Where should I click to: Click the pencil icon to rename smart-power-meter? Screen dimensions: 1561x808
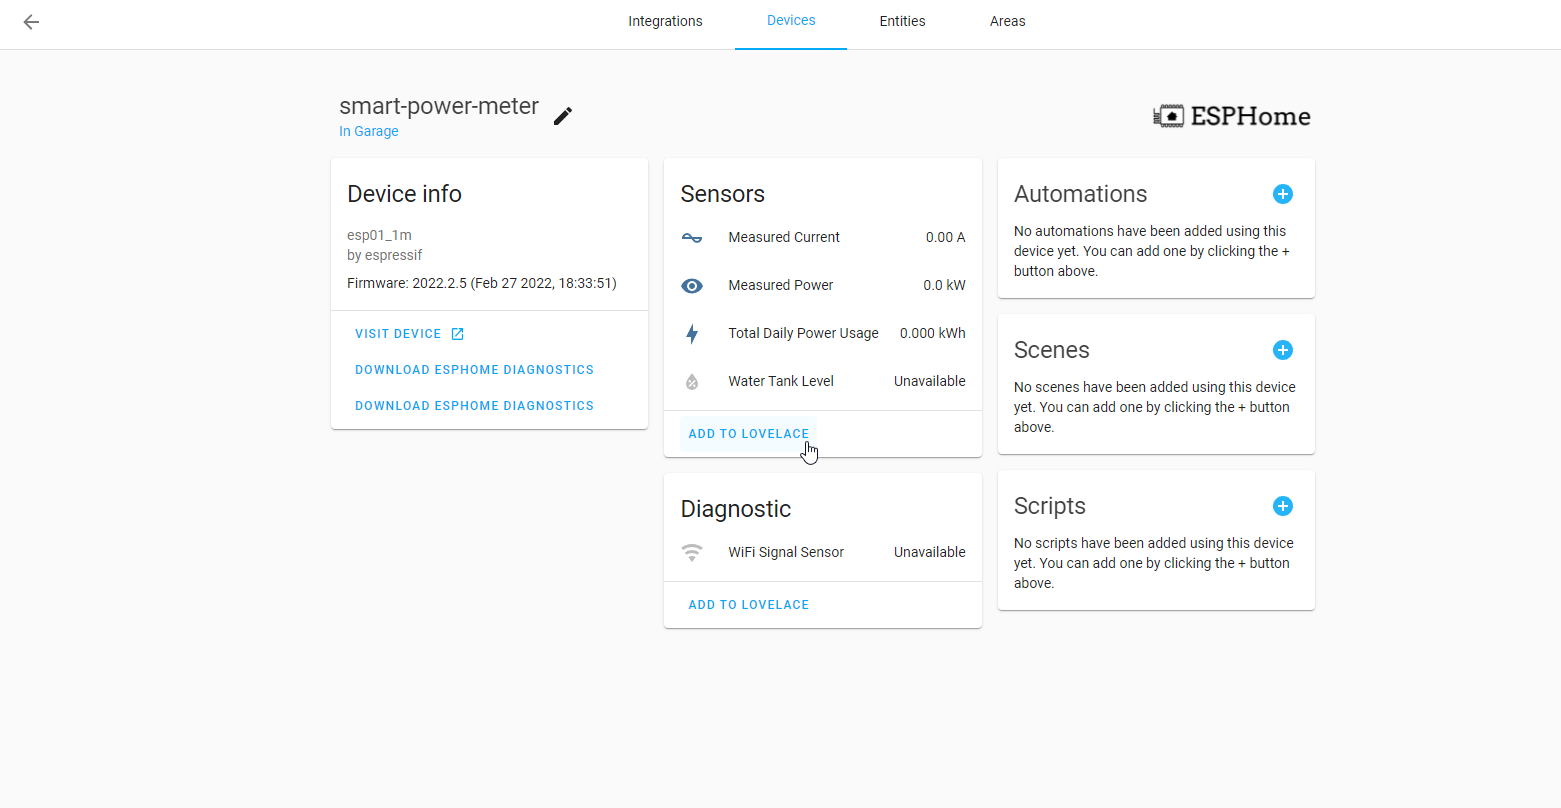(562, 116)
